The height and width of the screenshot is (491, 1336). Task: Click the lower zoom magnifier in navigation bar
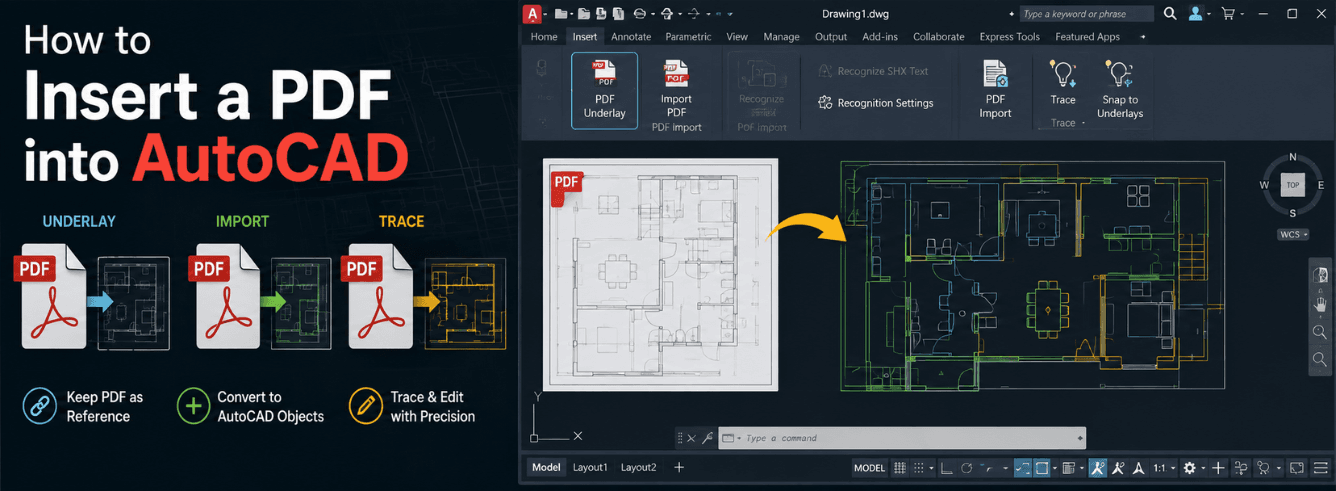[1320, 359]
